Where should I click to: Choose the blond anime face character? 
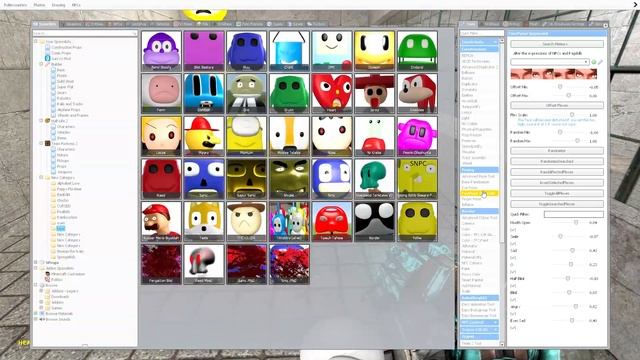(161, 136)
